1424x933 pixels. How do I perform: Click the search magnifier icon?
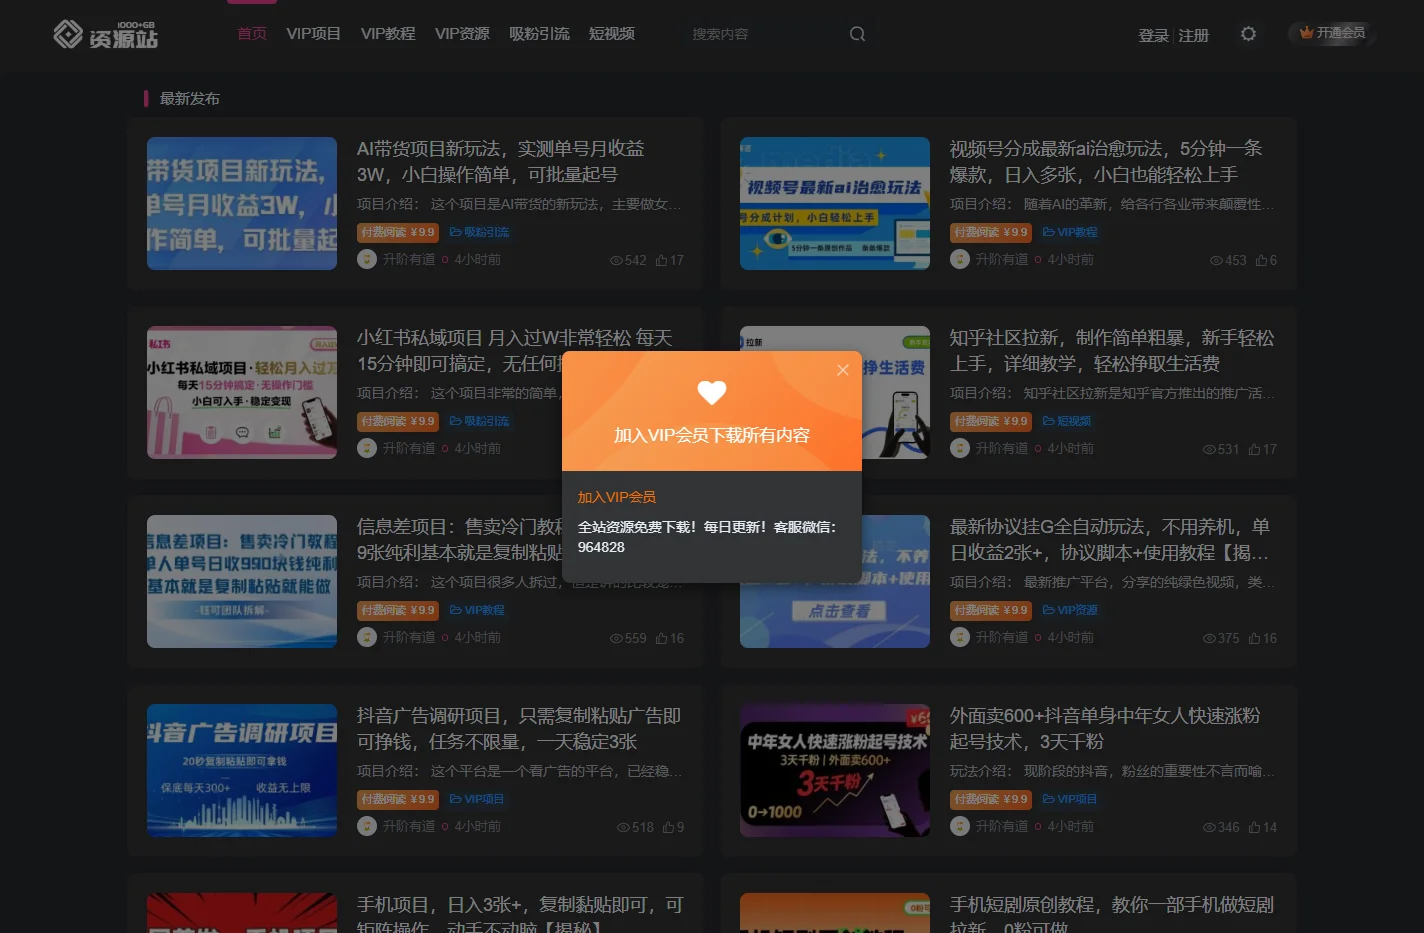point(858,34)
